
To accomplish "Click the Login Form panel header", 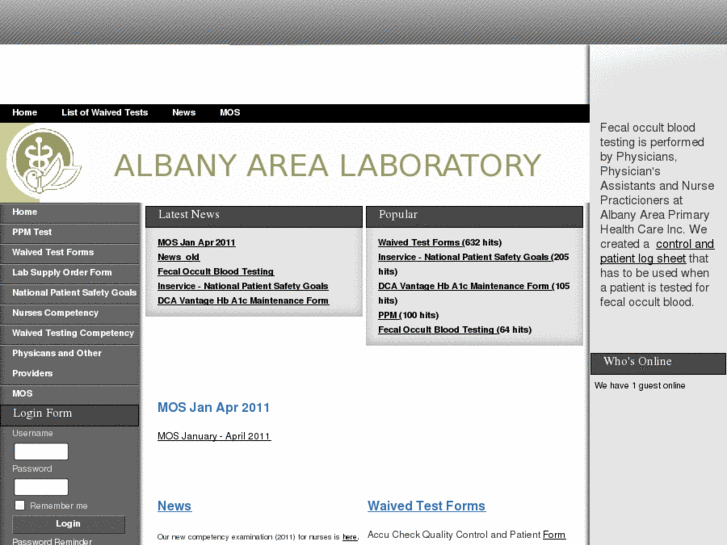I will tap(70, 415).
